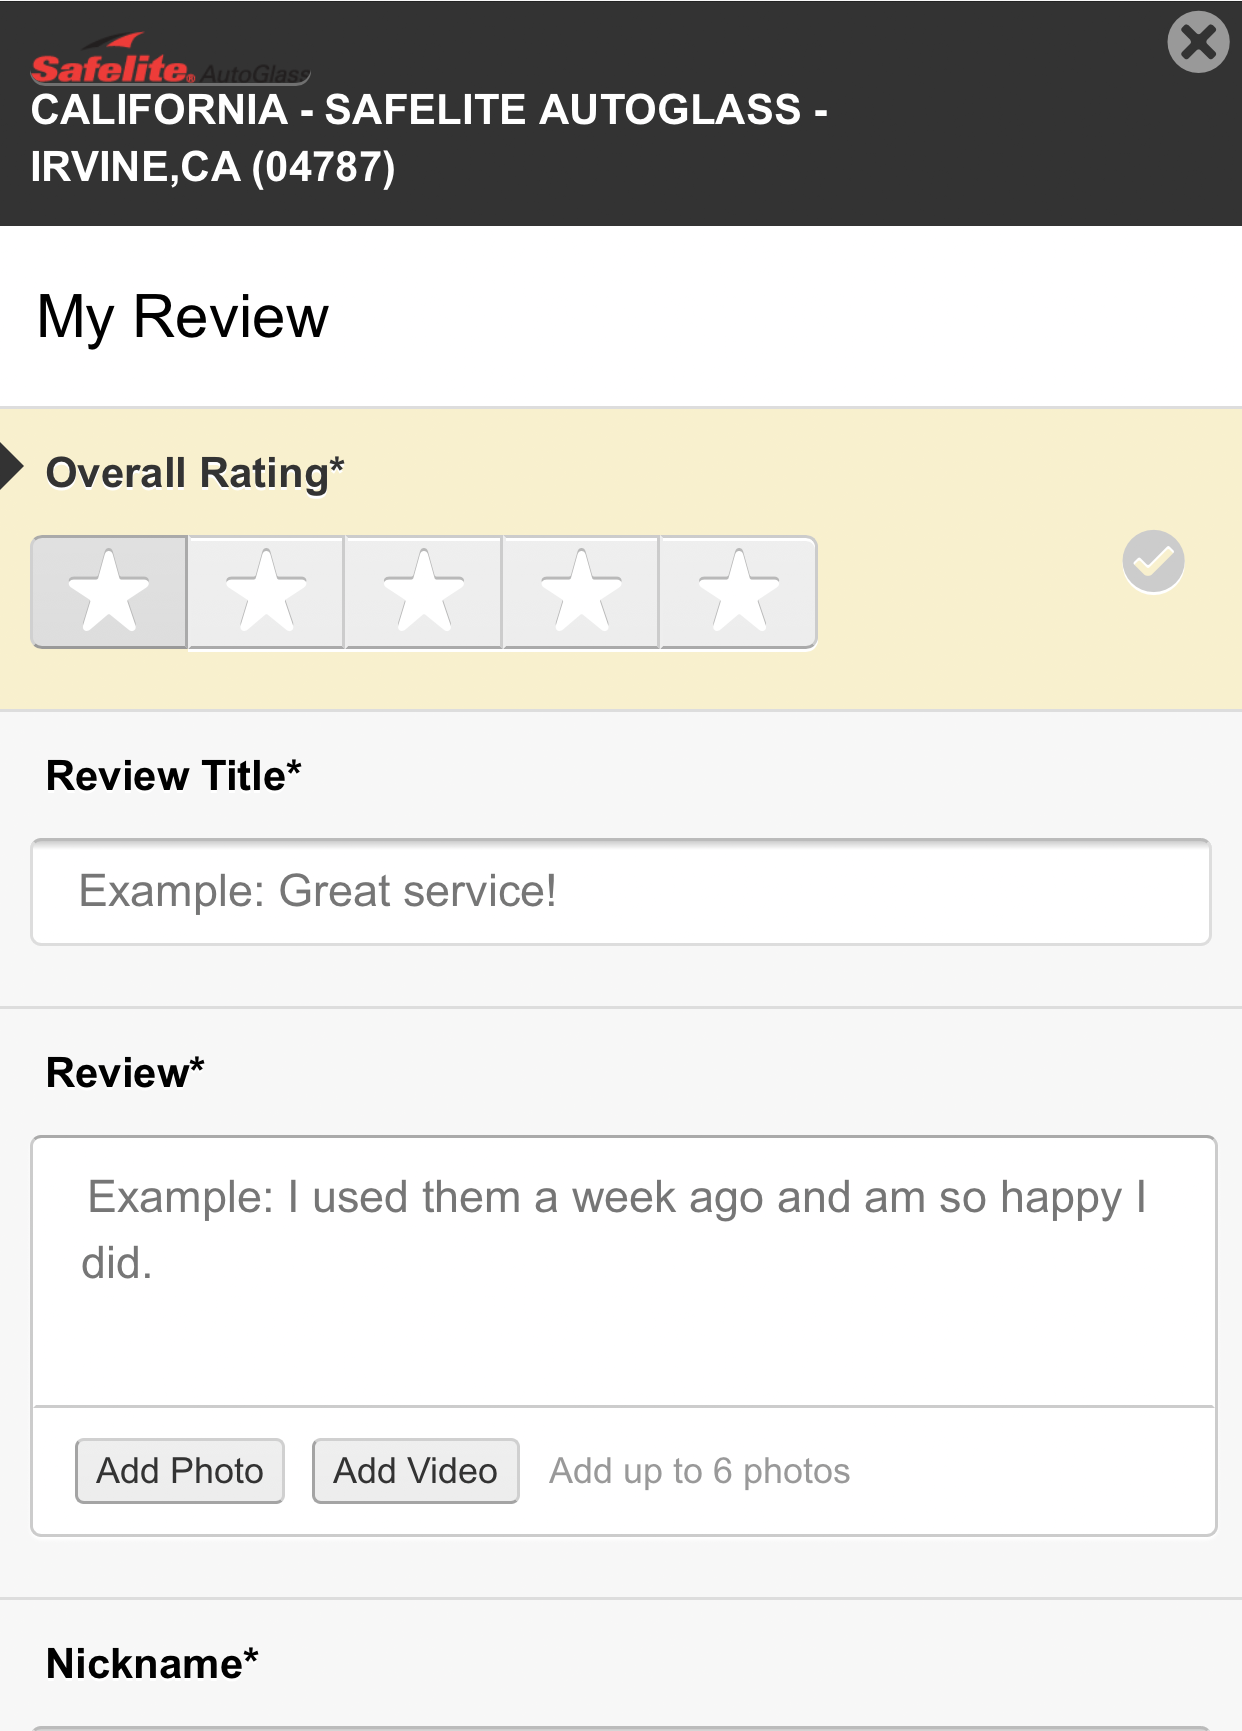This screenshot has height=1731, width=1242.
Task: Click the black arrow marker beside Overall Rating
Action: pos(11,466)
